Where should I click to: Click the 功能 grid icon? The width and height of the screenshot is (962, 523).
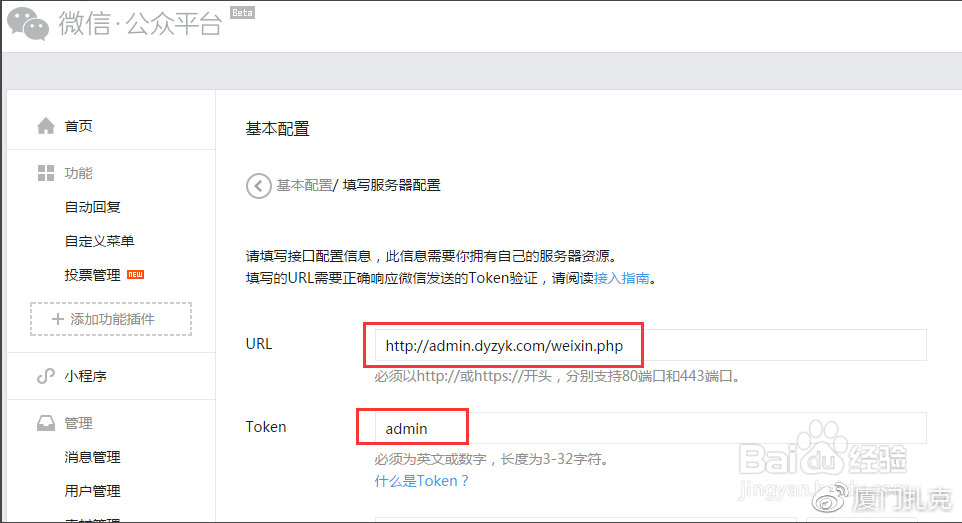pos(46,173)
